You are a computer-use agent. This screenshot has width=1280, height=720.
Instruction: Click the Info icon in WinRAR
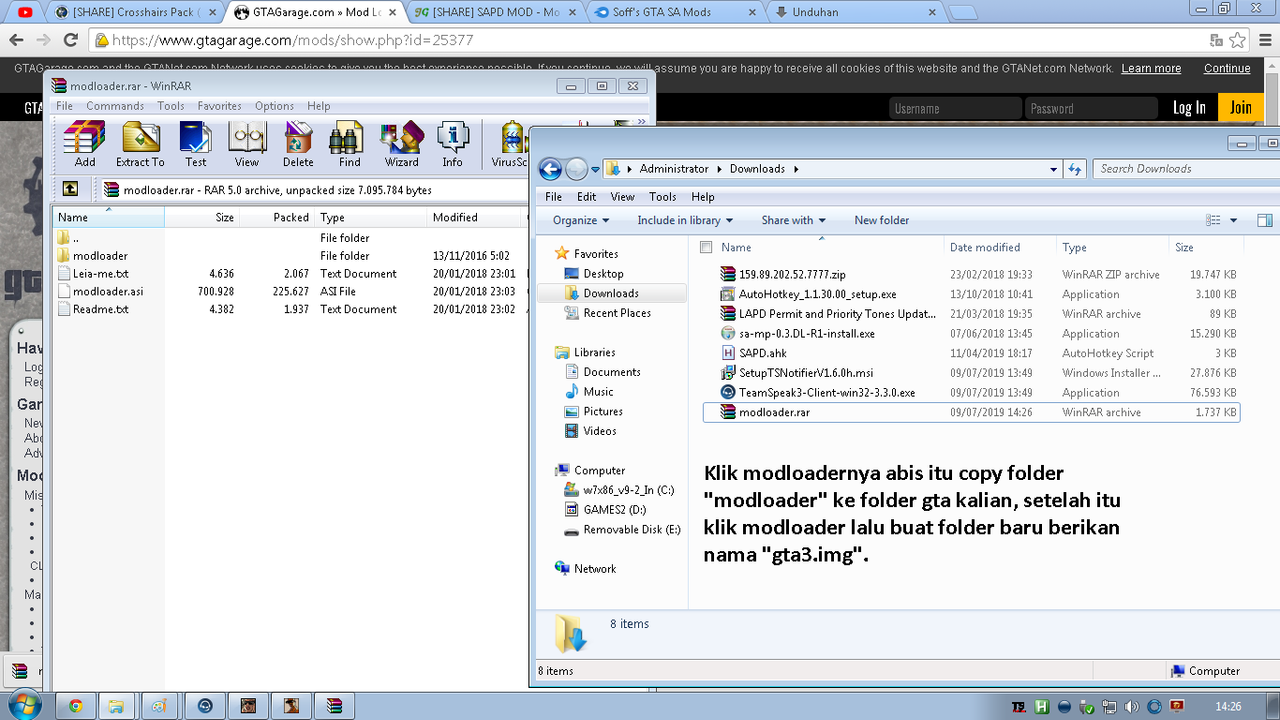pyautogui.click(x=453, y=145)
